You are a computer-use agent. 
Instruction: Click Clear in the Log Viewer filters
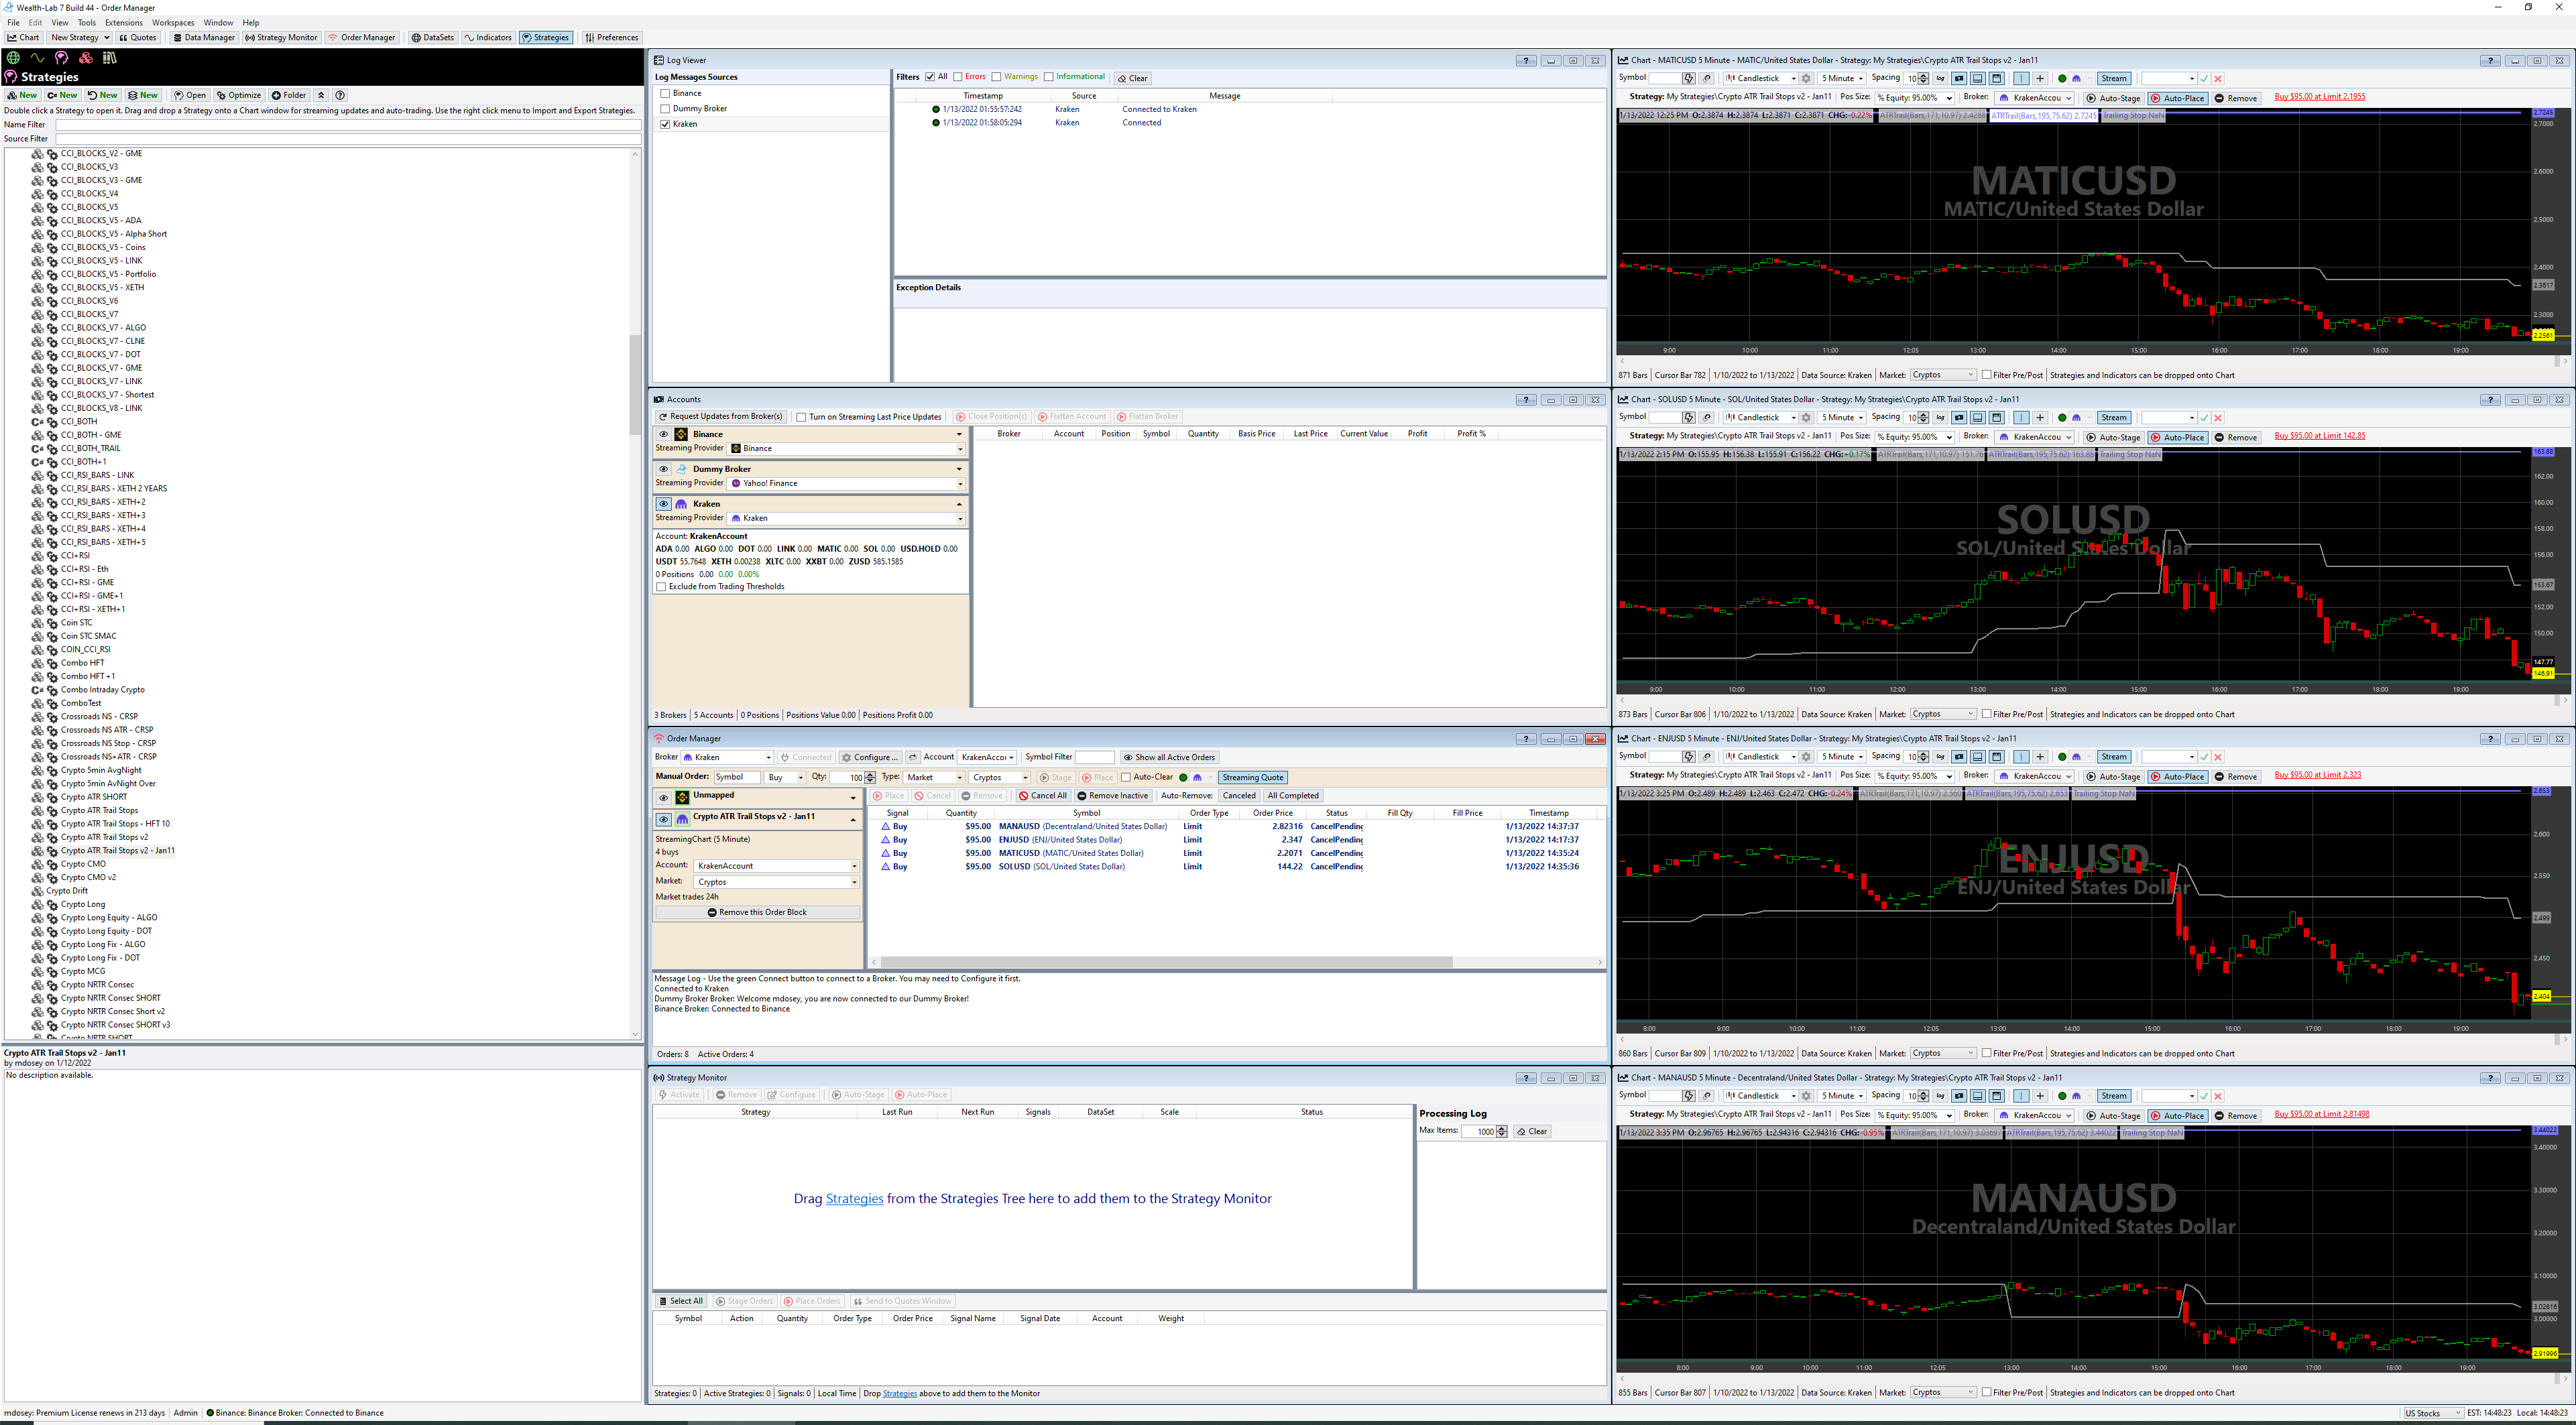(x=1132, y=78)
